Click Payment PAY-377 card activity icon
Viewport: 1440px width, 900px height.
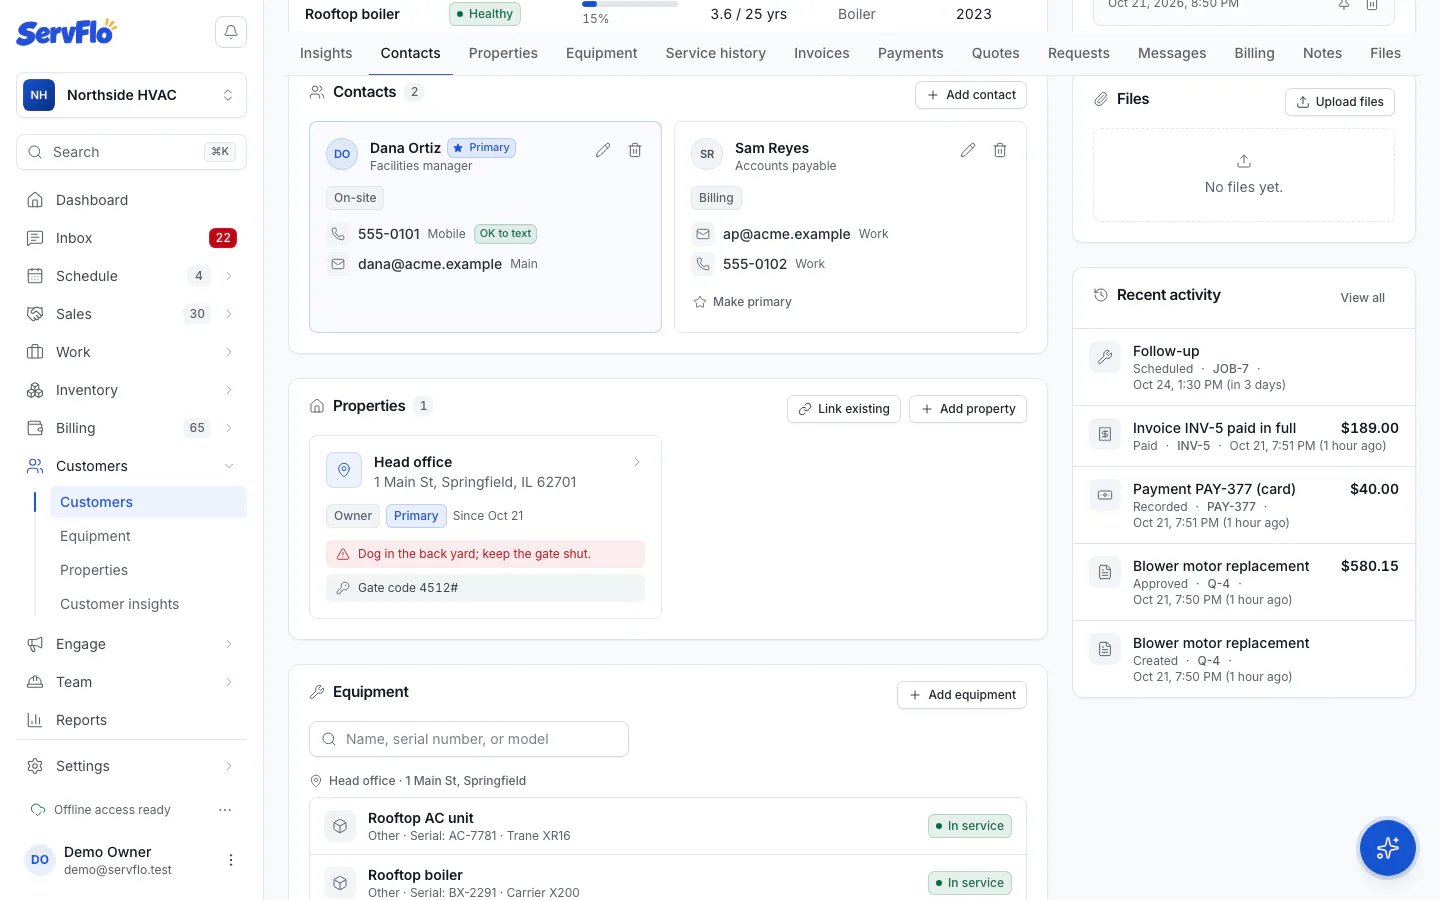tap(1105, 495)
